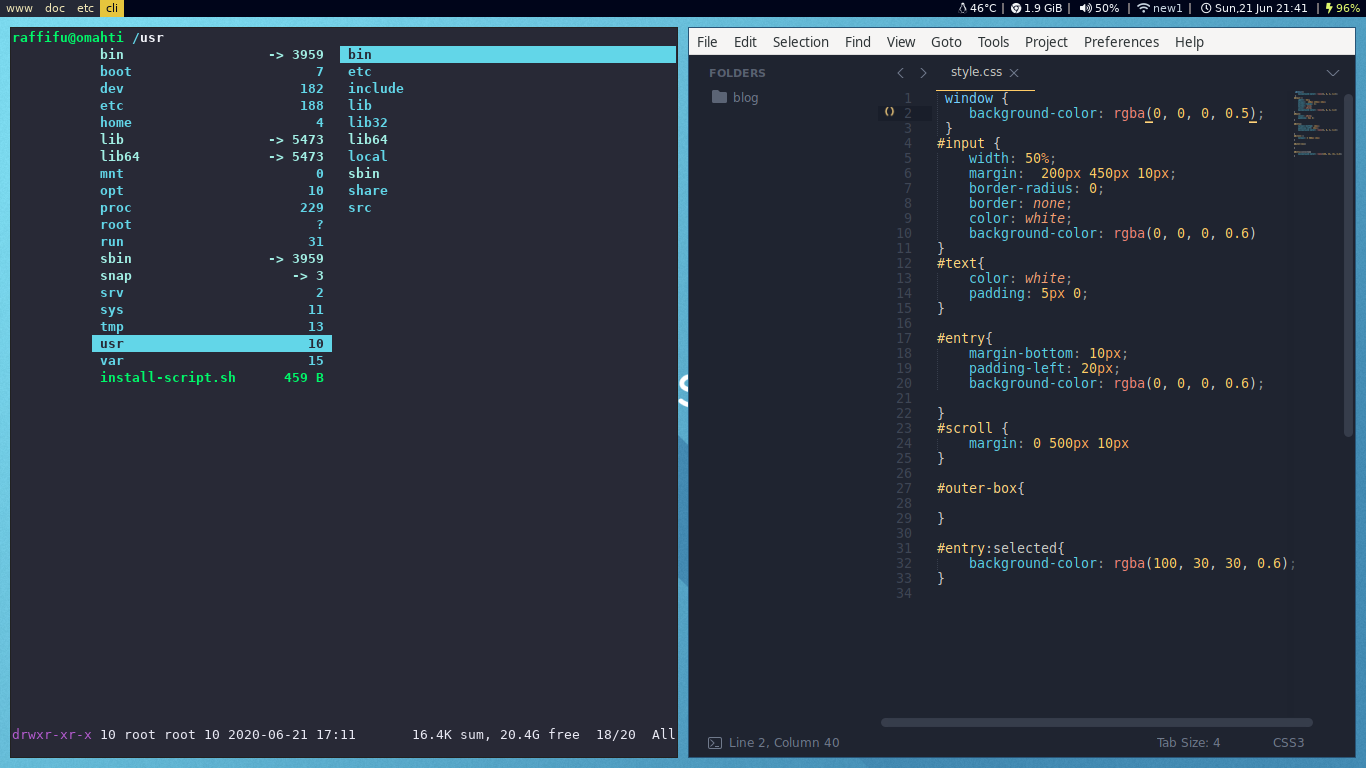The width and height of the screenshot is (1366, 768).
Task: Switch to the www workspace
Action: (x=19, y=8)
